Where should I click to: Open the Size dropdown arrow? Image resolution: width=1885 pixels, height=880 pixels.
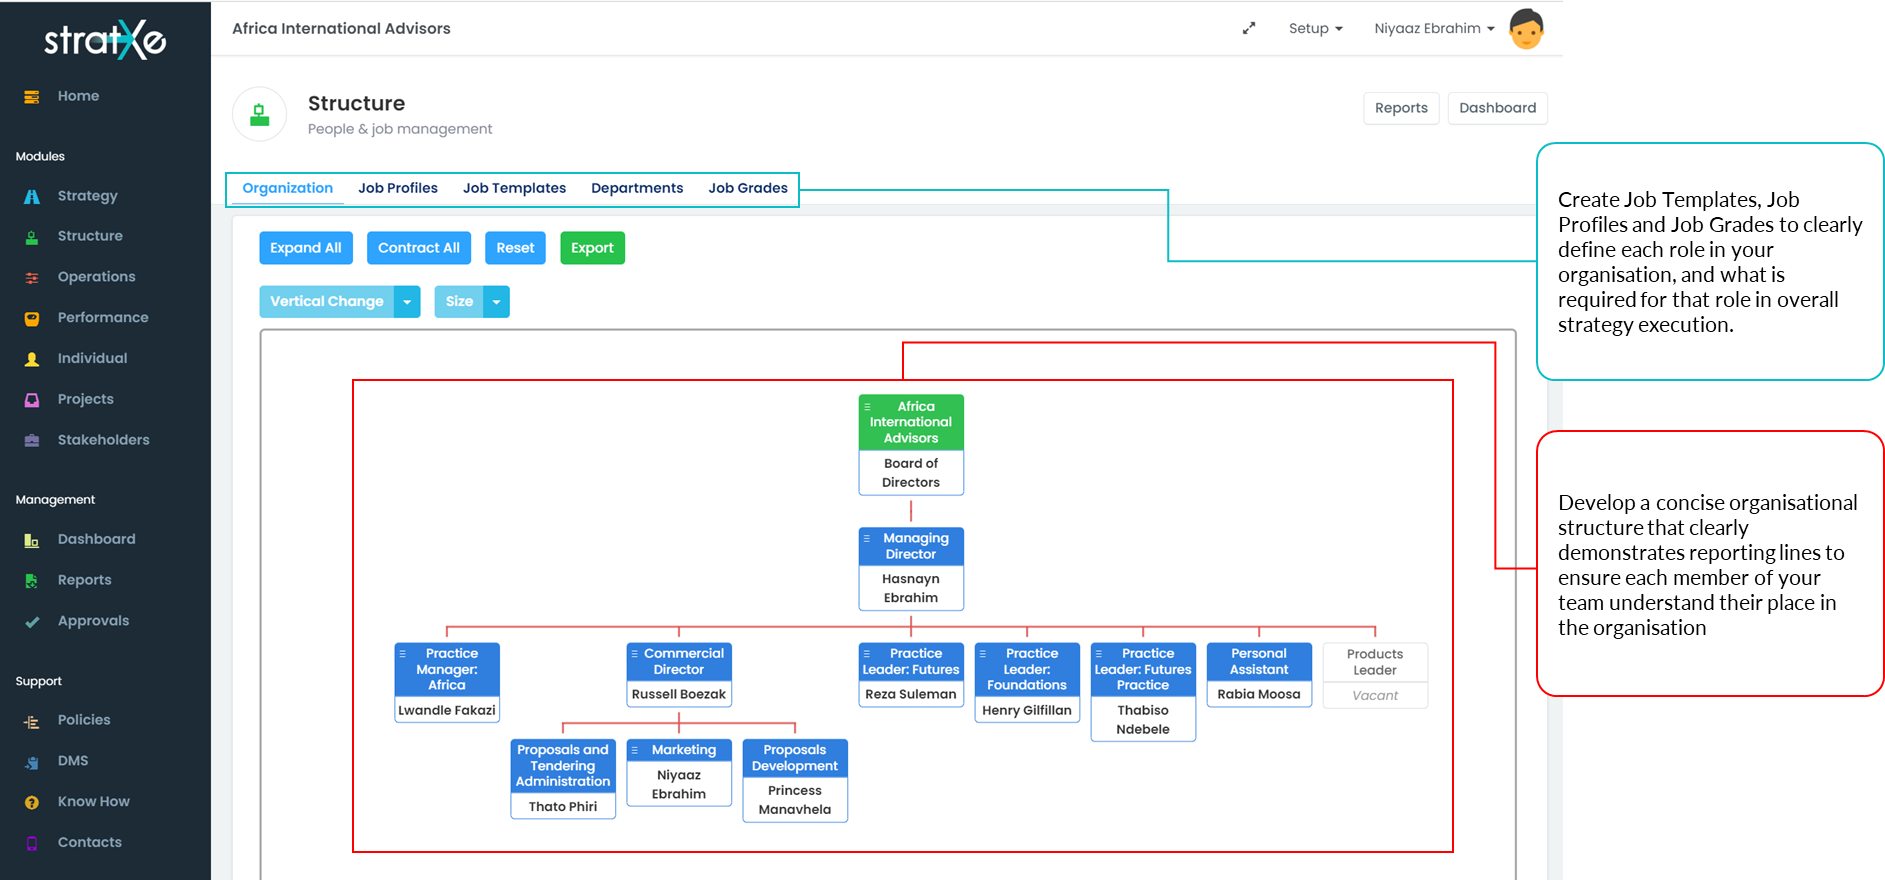(x=496, y=302)
